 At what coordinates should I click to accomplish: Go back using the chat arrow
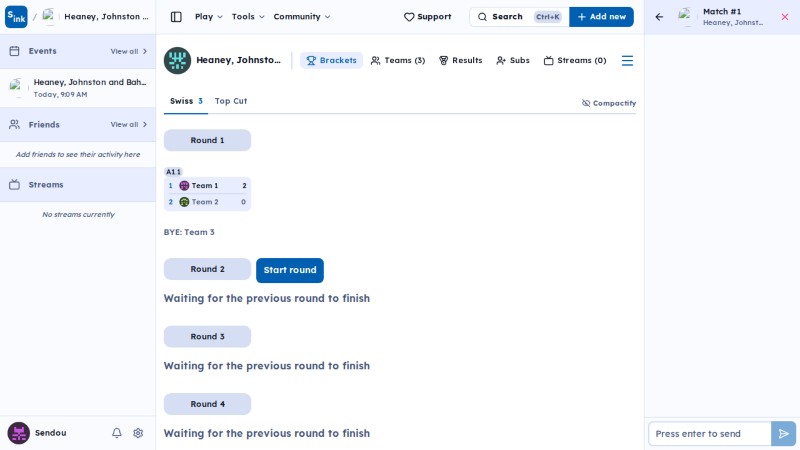(659, 17)
